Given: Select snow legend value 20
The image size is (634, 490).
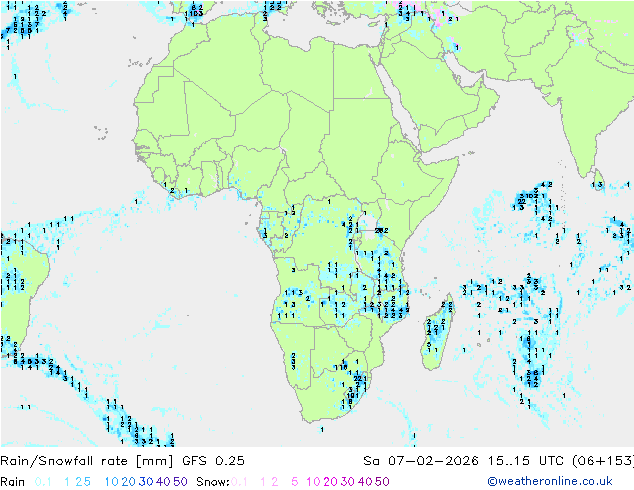Looking at the screenshot, I should pyautogui.click(x=330, y=482).
